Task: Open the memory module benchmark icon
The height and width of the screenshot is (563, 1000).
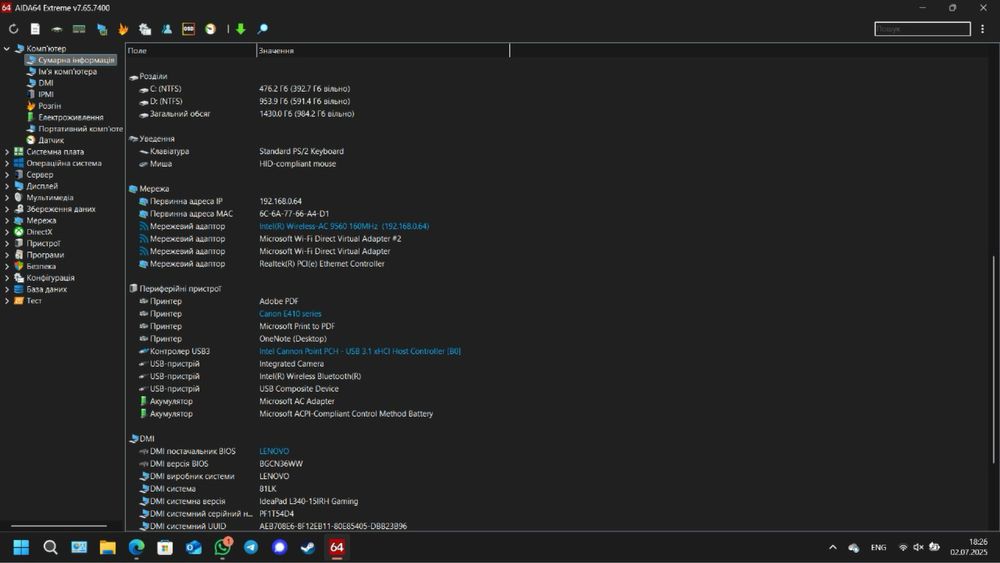Action: [79, 29]
